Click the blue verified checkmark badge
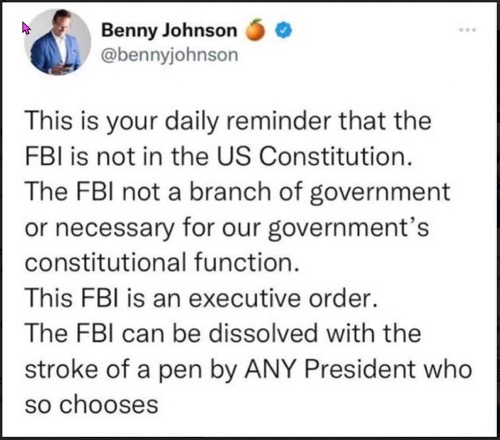This screenshot has width=500, height=440. coord(283,30)
